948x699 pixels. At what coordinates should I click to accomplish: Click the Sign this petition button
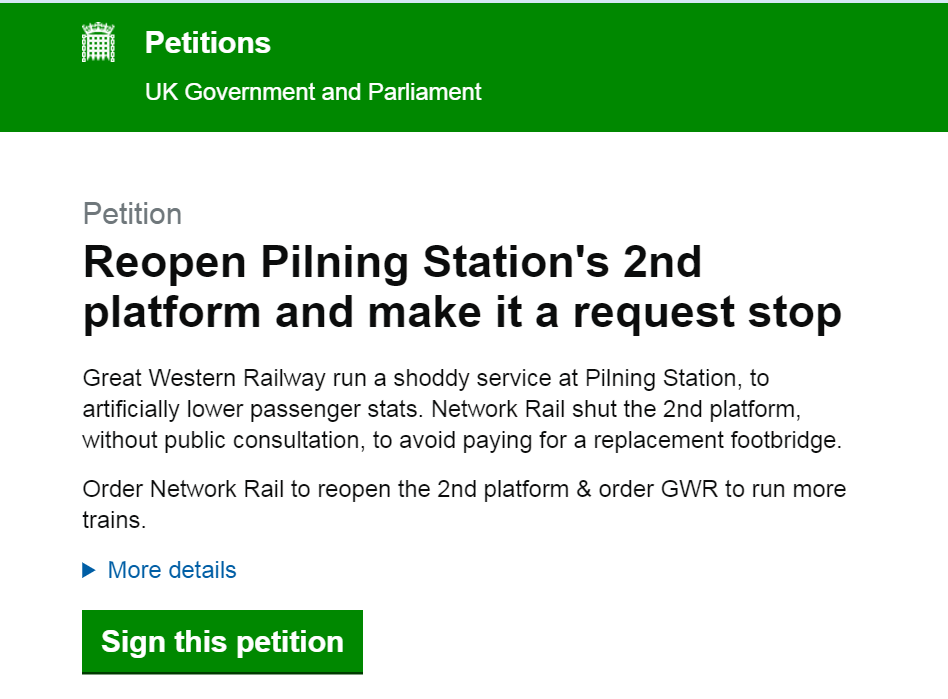[222, 642]
